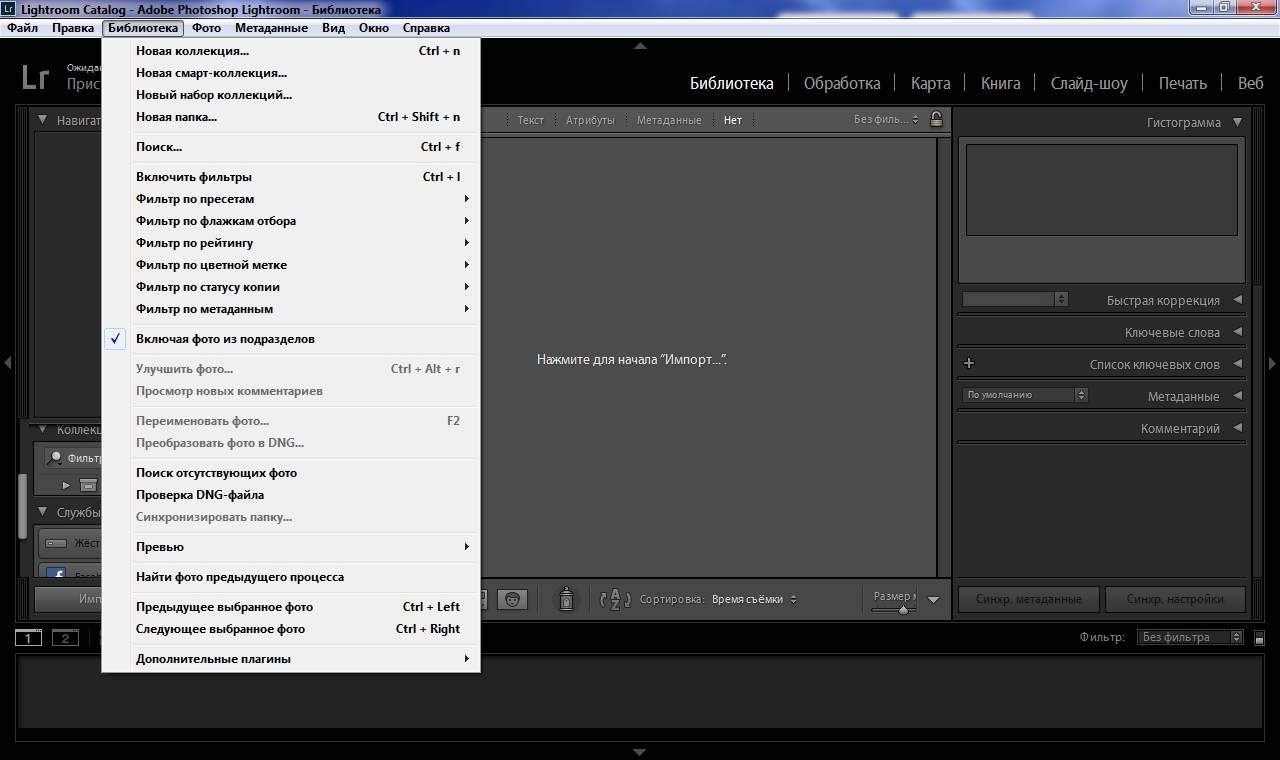Expand the Ключевые слова panel
Screen dimensions: 1280x760
click(1237, 332)
